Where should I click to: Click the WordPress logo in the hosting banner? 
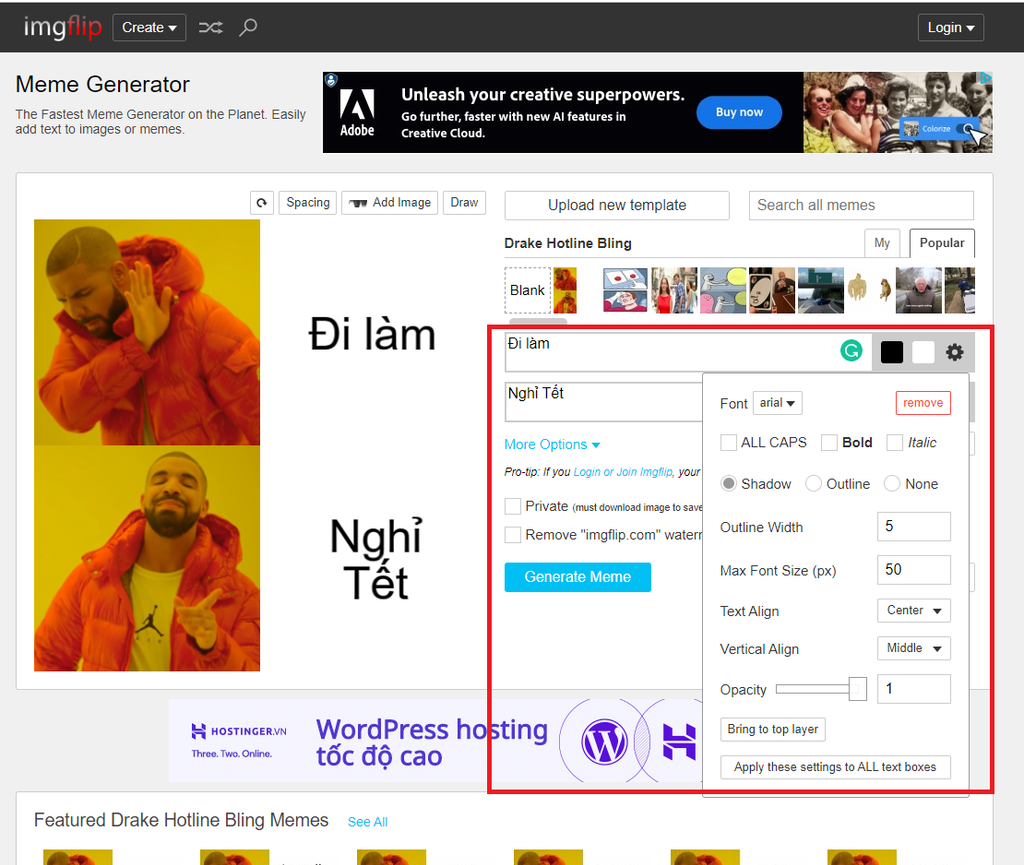coord(604,742)
